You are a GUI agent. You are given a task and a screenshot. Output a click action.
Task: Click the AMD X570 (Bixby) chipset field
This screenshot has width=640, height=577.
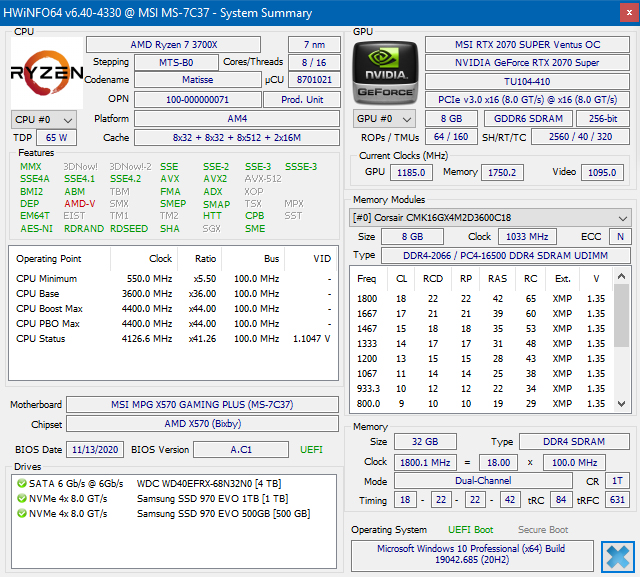tap(202, 424)
